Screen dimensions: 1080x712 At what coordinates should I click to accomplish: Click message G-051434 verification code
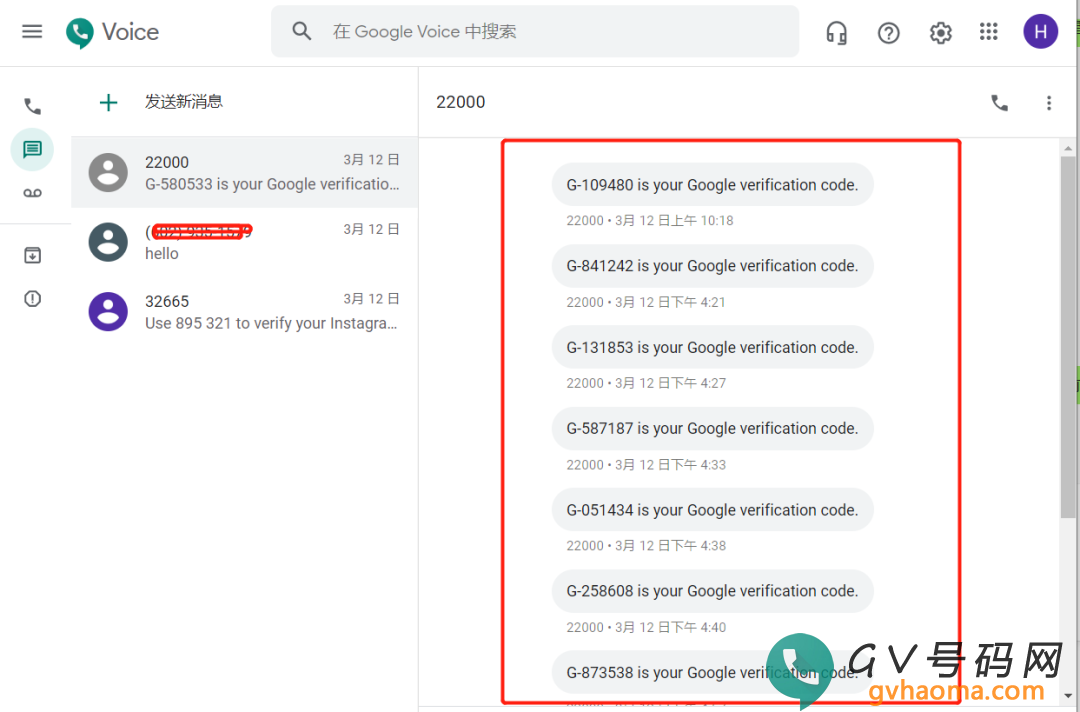pos(712,510)
